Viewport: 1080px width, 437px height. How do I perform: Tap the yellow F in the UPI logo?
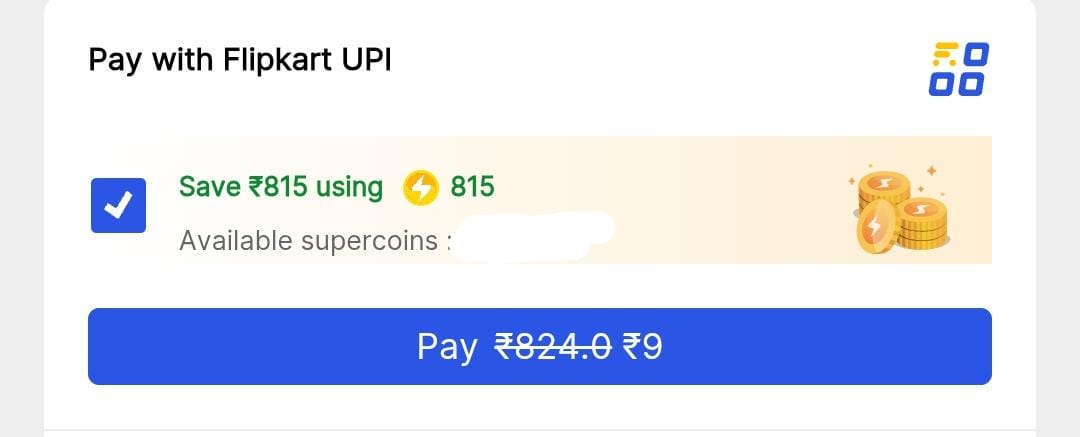coord(943,54)
